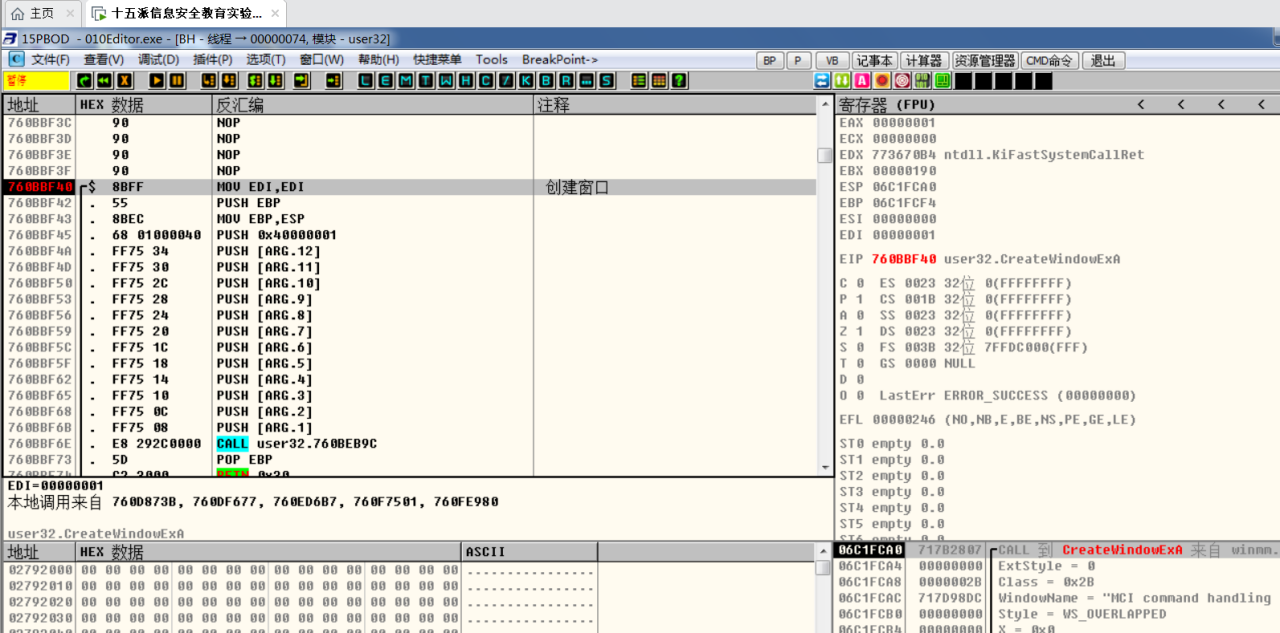This screenshot has width=1280, height=633.
Task: Expand the 快捷菜单 menu
Action: pos(437,60)
